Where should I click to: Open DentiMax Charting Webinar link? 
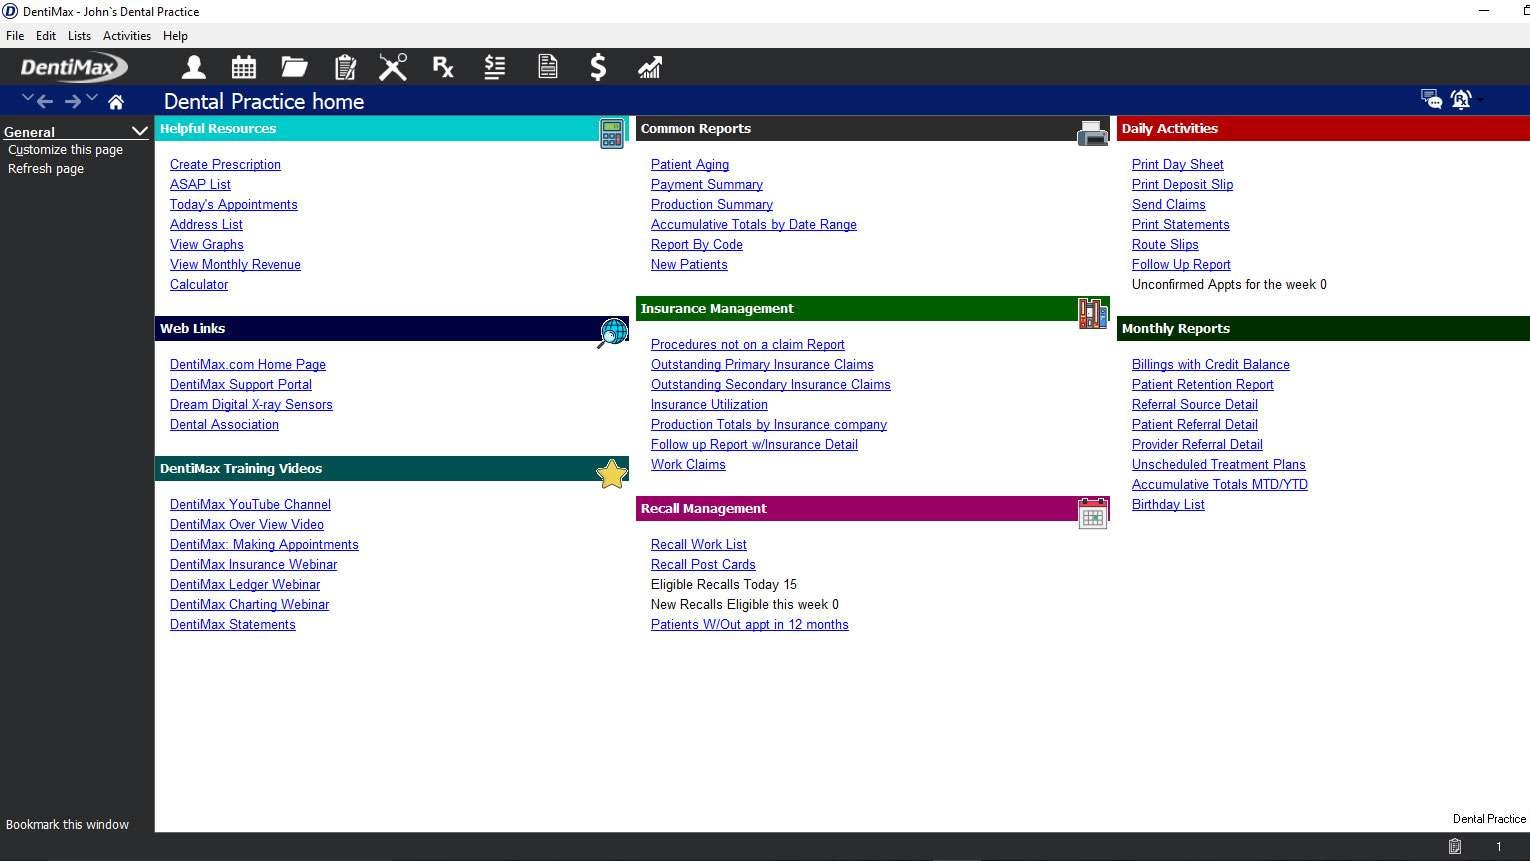(249, 605)
